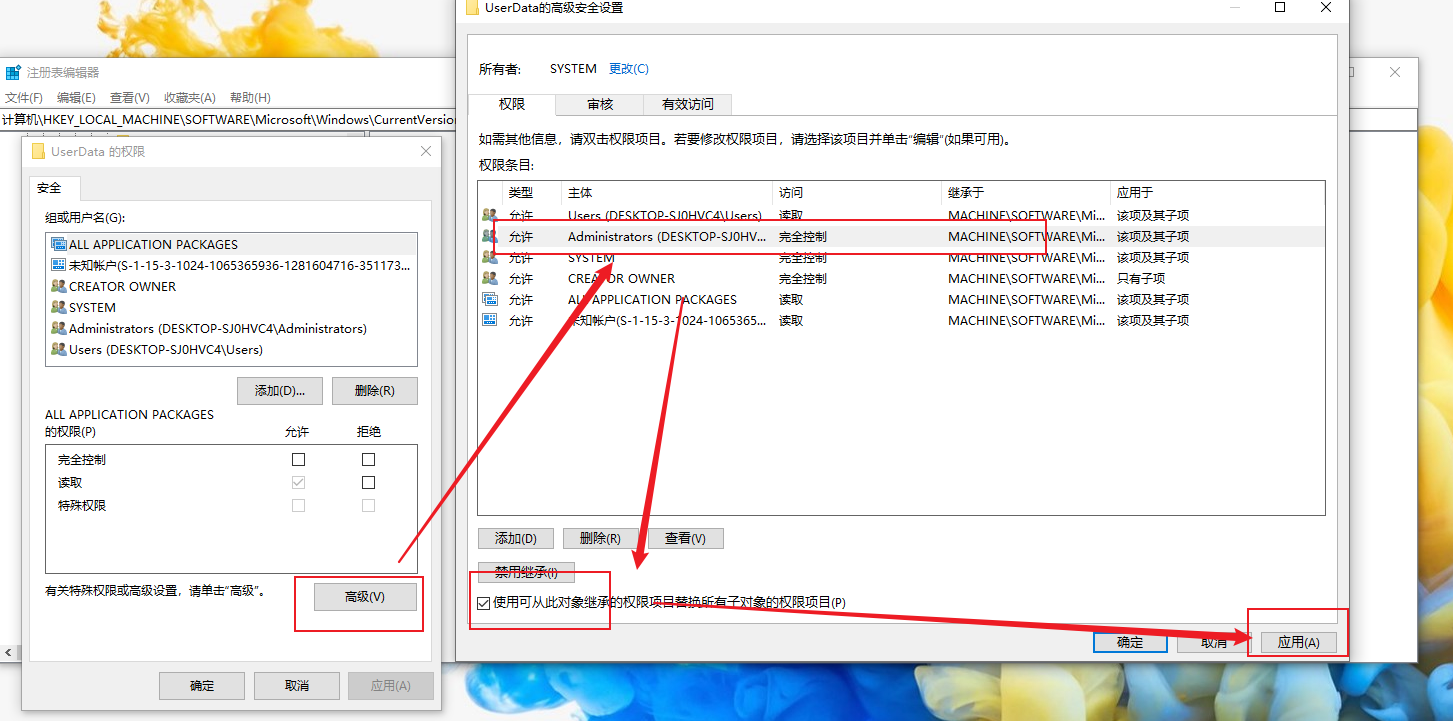
Task: Click the Administrators group icon in the left list
Action: [58, 328]
